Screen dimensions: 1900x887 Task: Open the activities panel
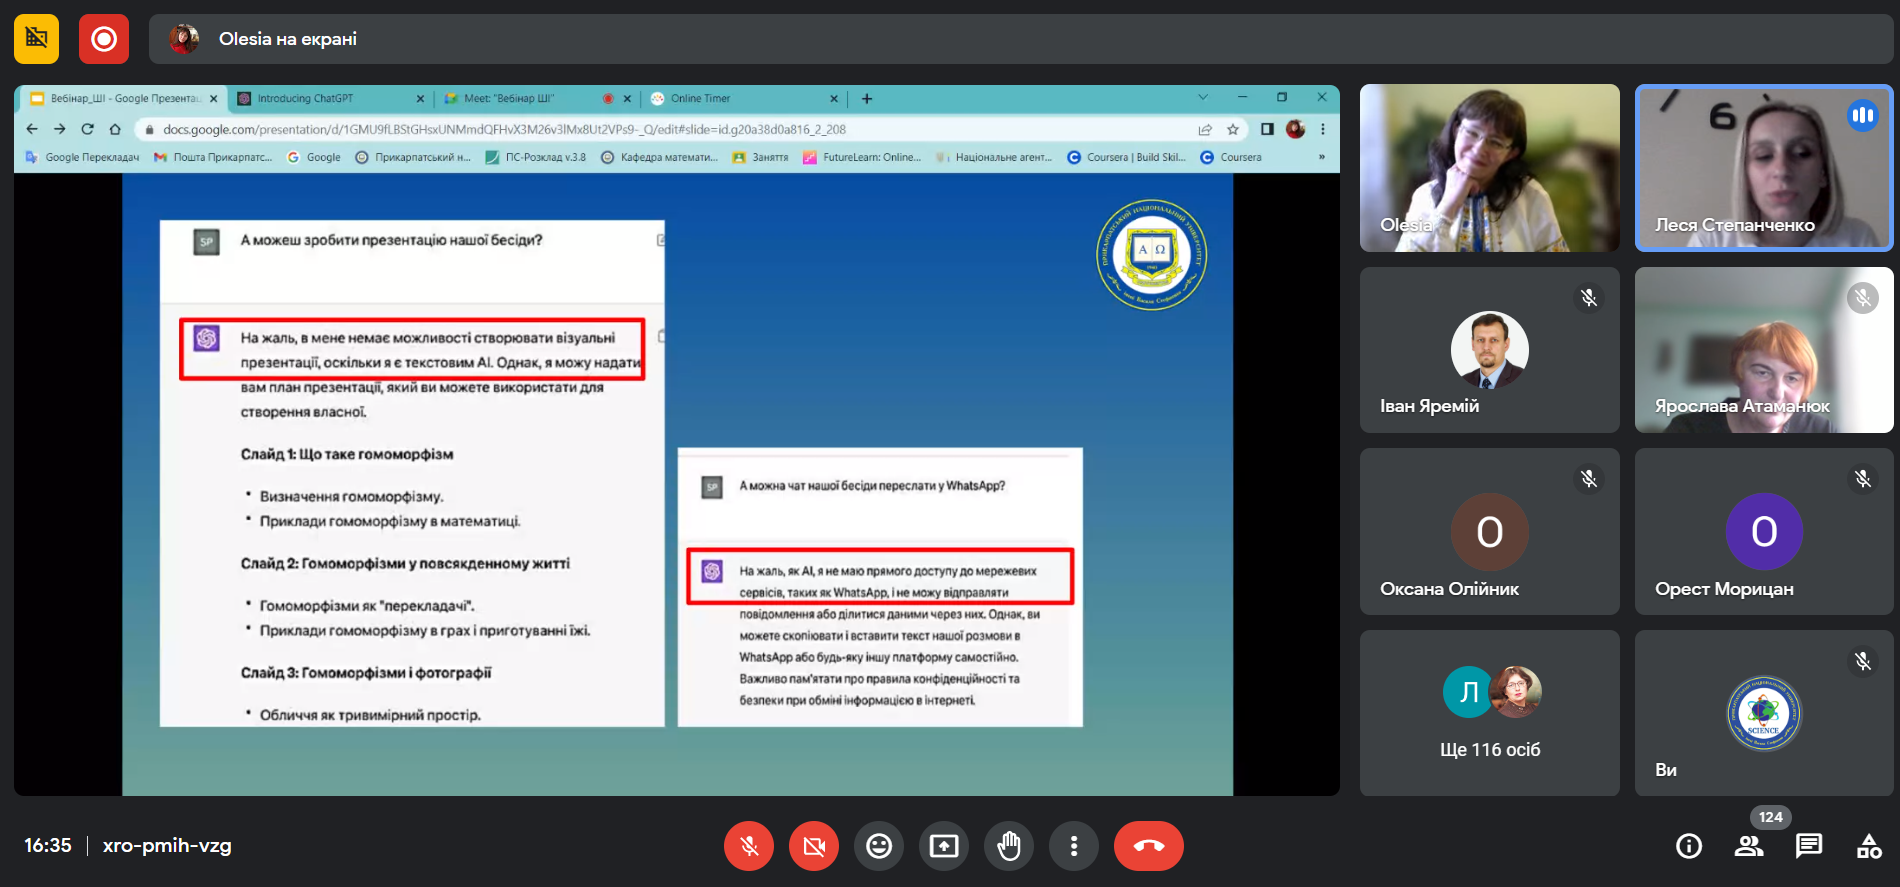click(1868, 846)
